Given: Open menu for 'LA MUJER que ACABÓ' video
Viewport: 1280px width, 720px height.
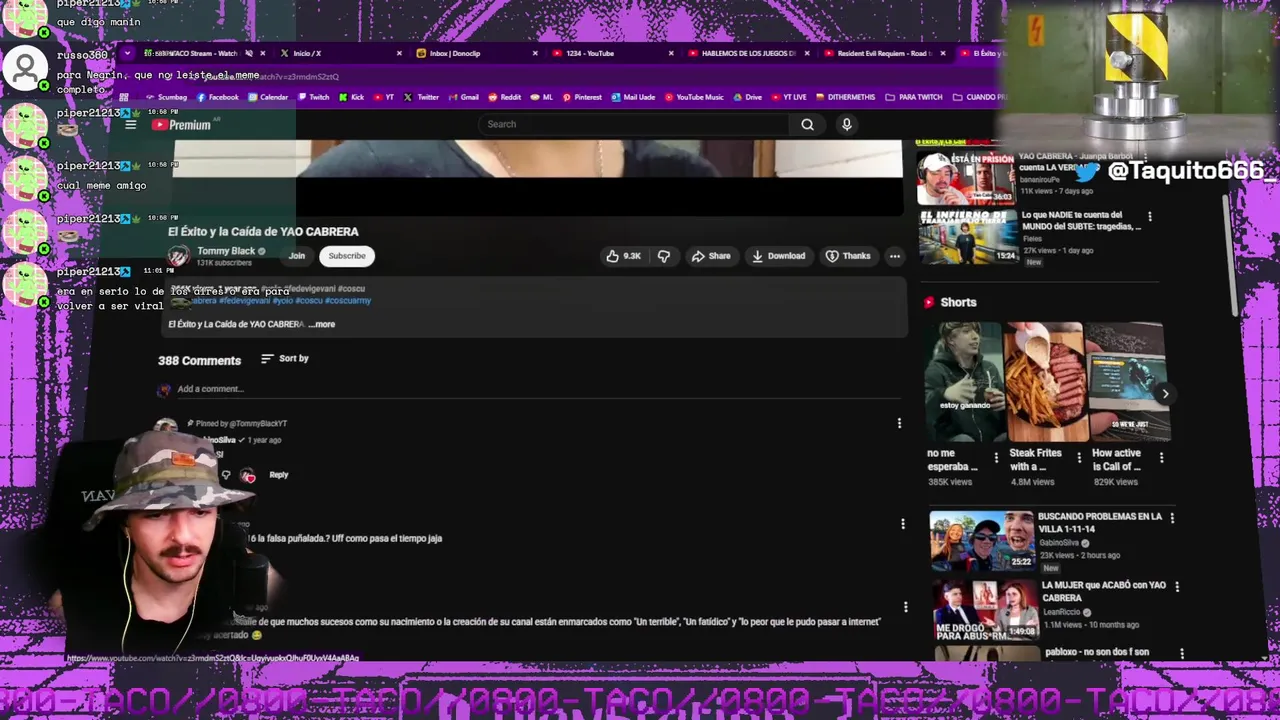Looking at the screenshot, I should coord(1176,586).
